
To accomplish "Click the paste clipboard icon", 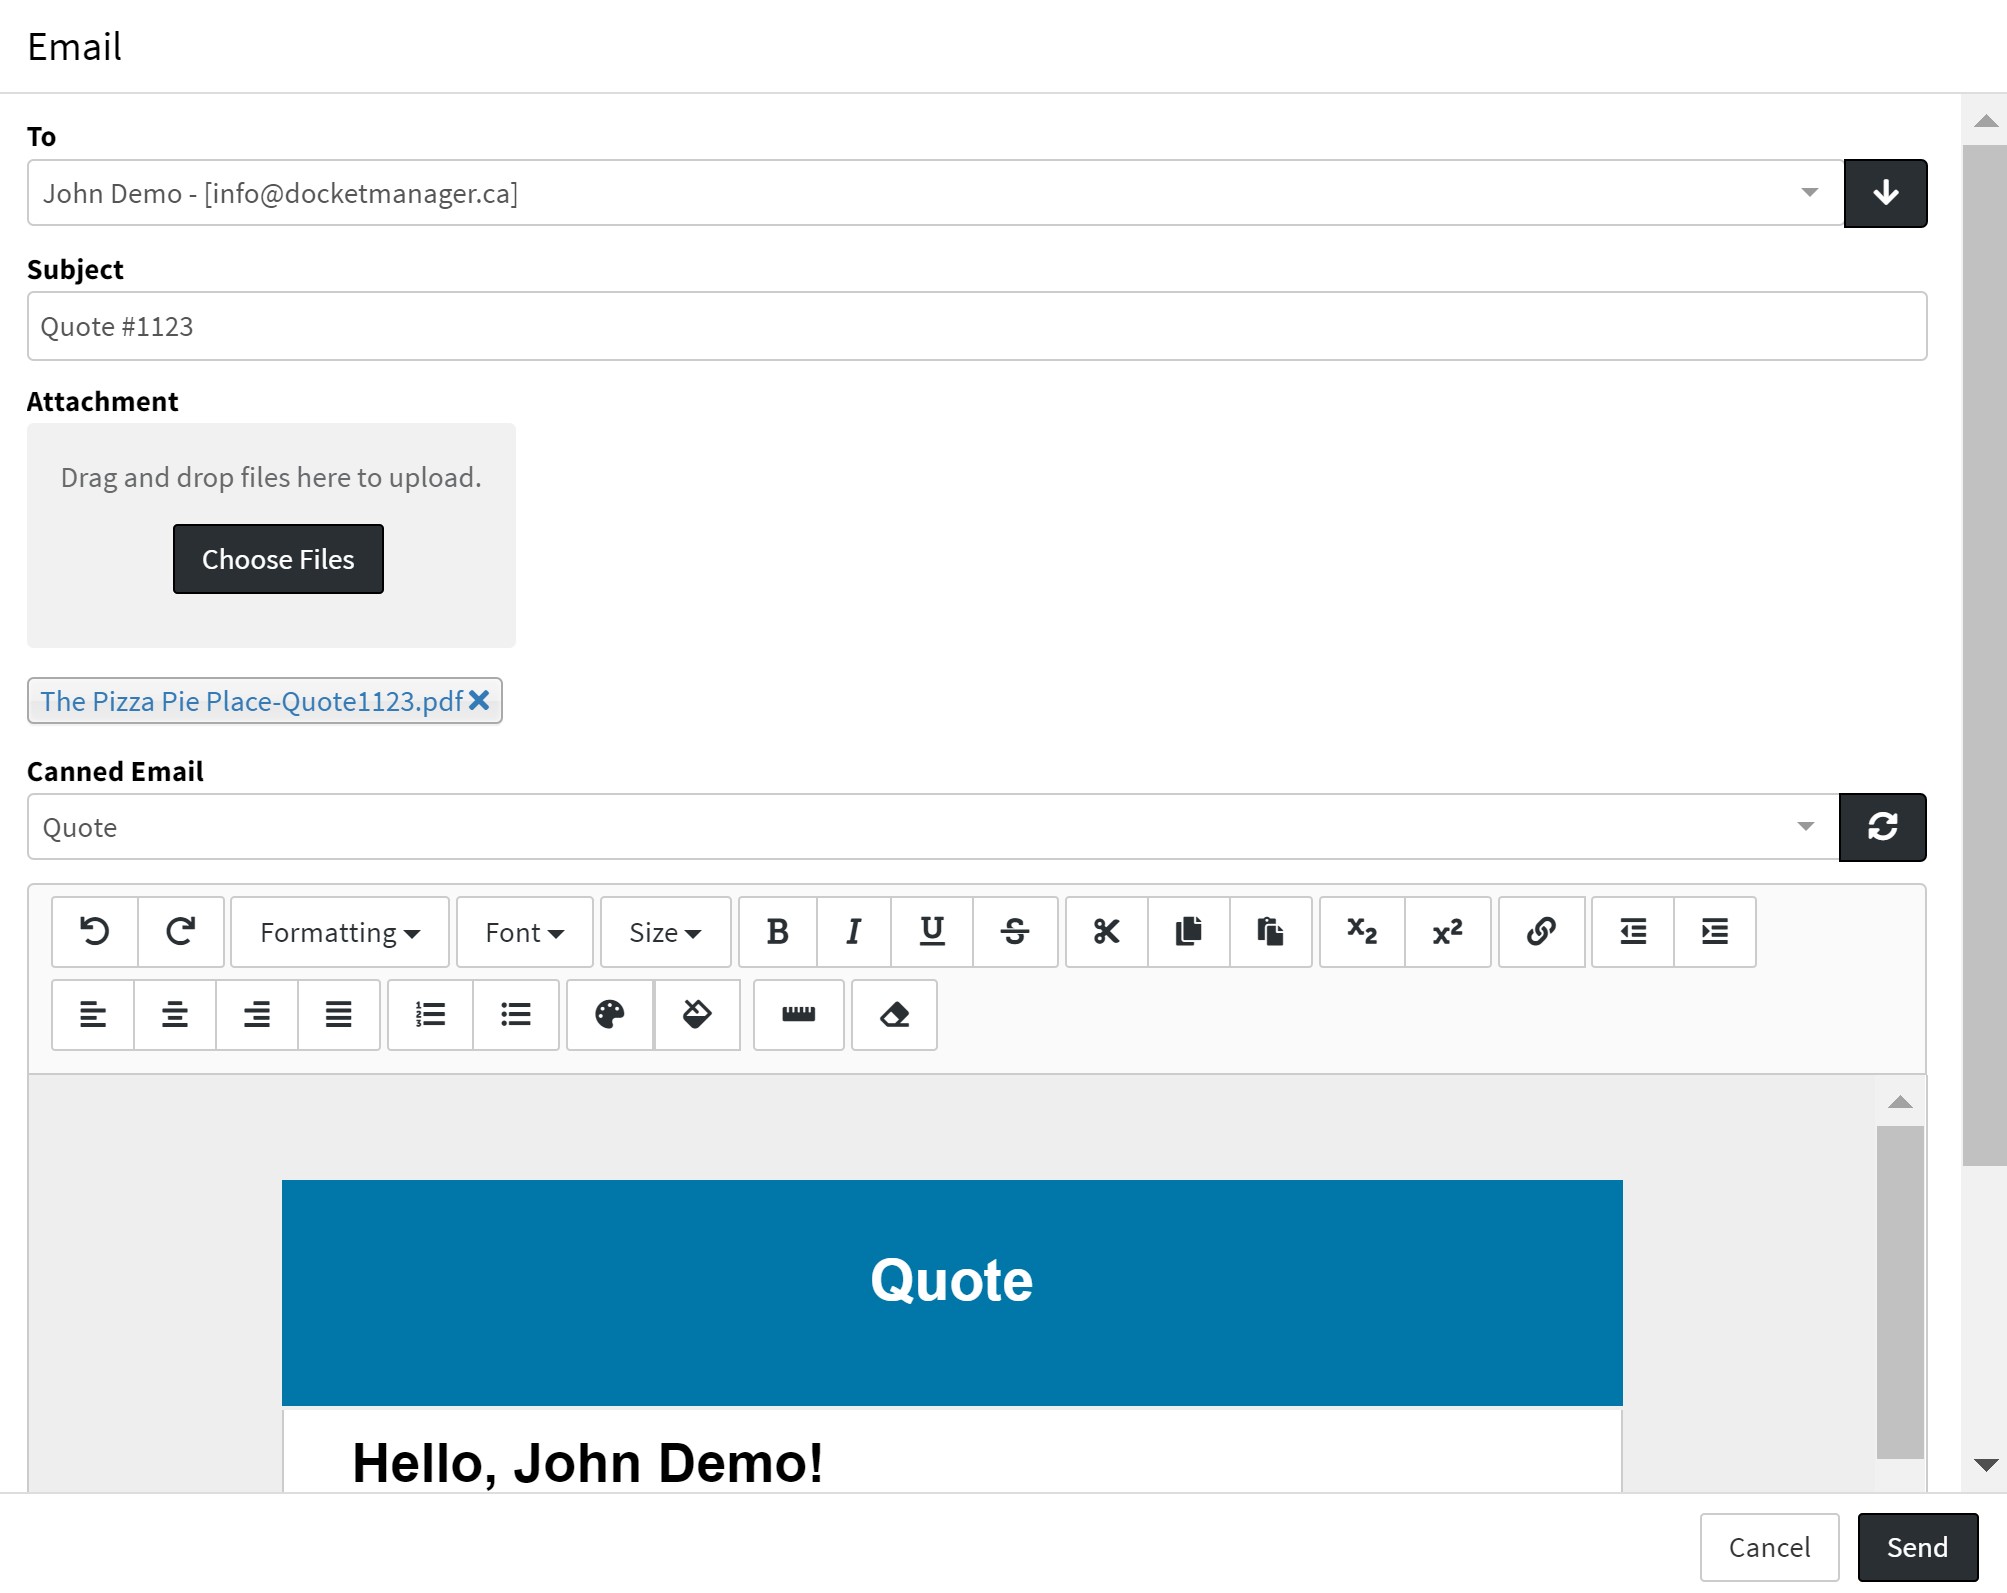I will (1270, 932).
